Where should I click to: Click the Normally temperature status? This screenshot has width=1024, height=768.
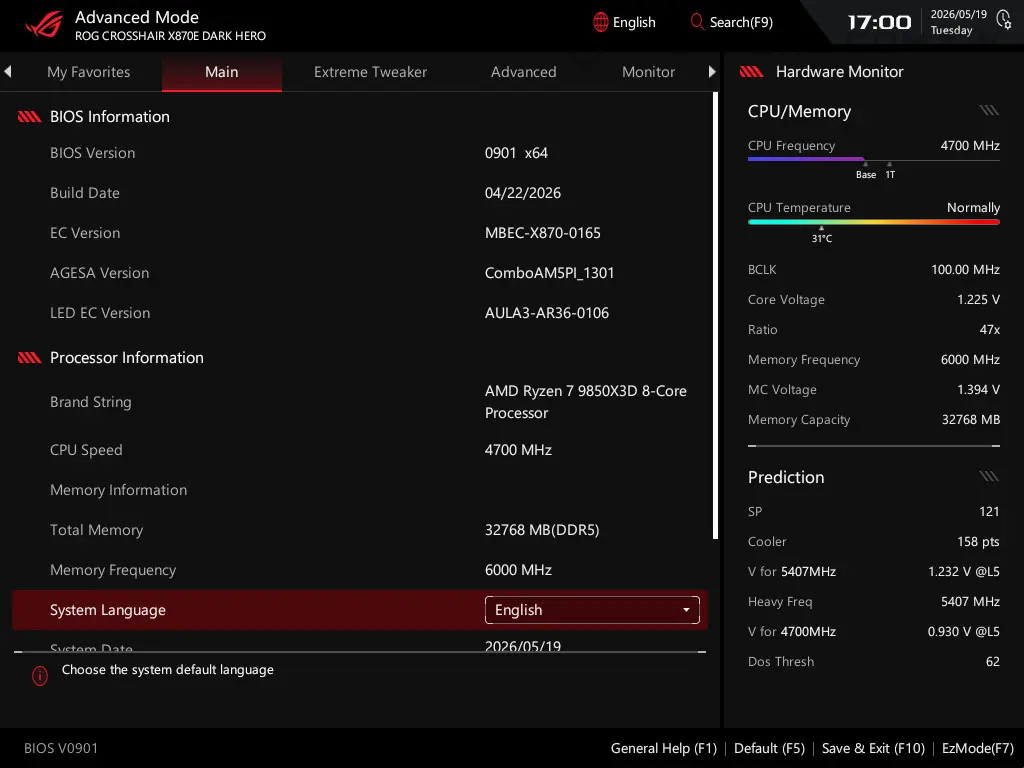pyautogui.click(x=973, y=208)
